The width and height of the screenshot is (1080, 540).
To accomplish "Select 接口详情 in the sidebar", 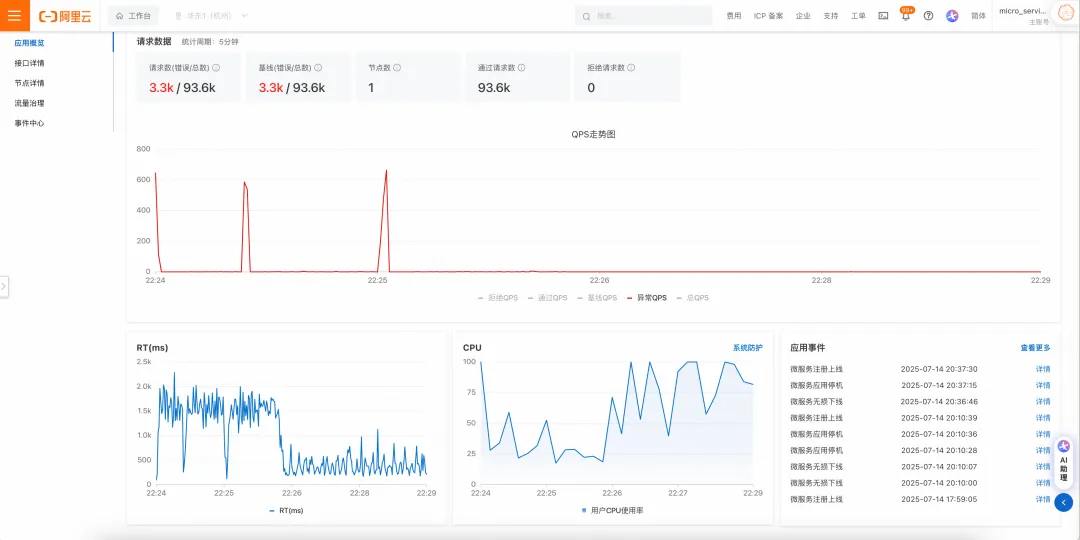I will 30,63.
